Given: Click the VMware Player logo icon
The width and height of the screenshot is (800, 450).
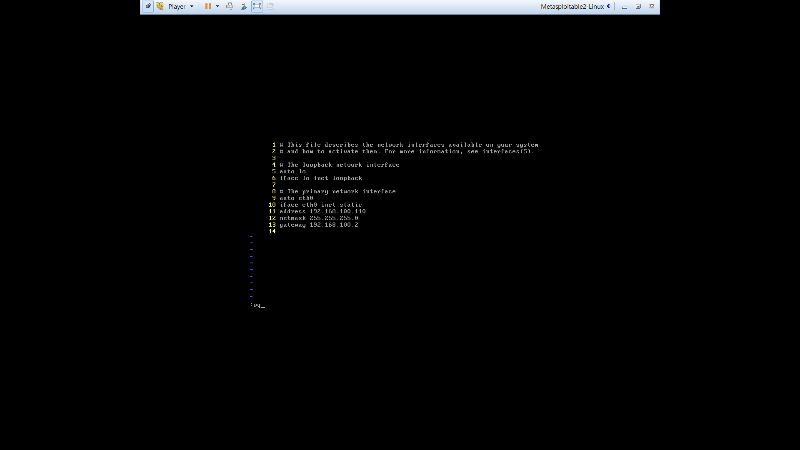Looking at the screenshot, I should [x=160, y=6].
